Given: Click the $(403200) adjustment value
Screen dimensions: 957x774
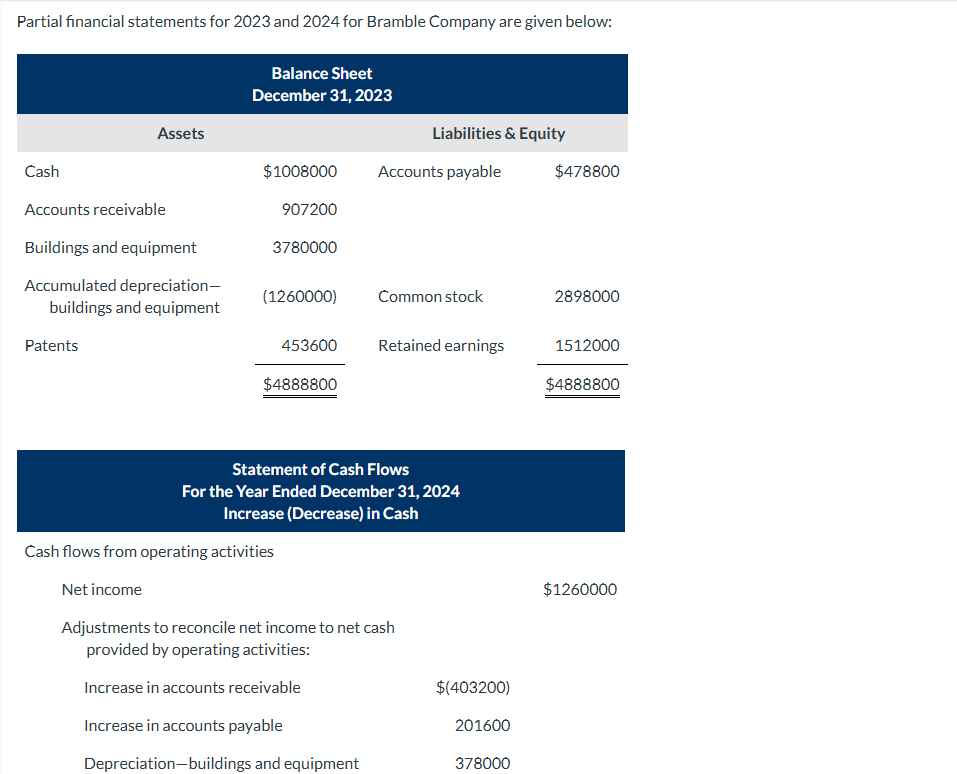Looking at the screenshot, I should [x=473, y=687].
